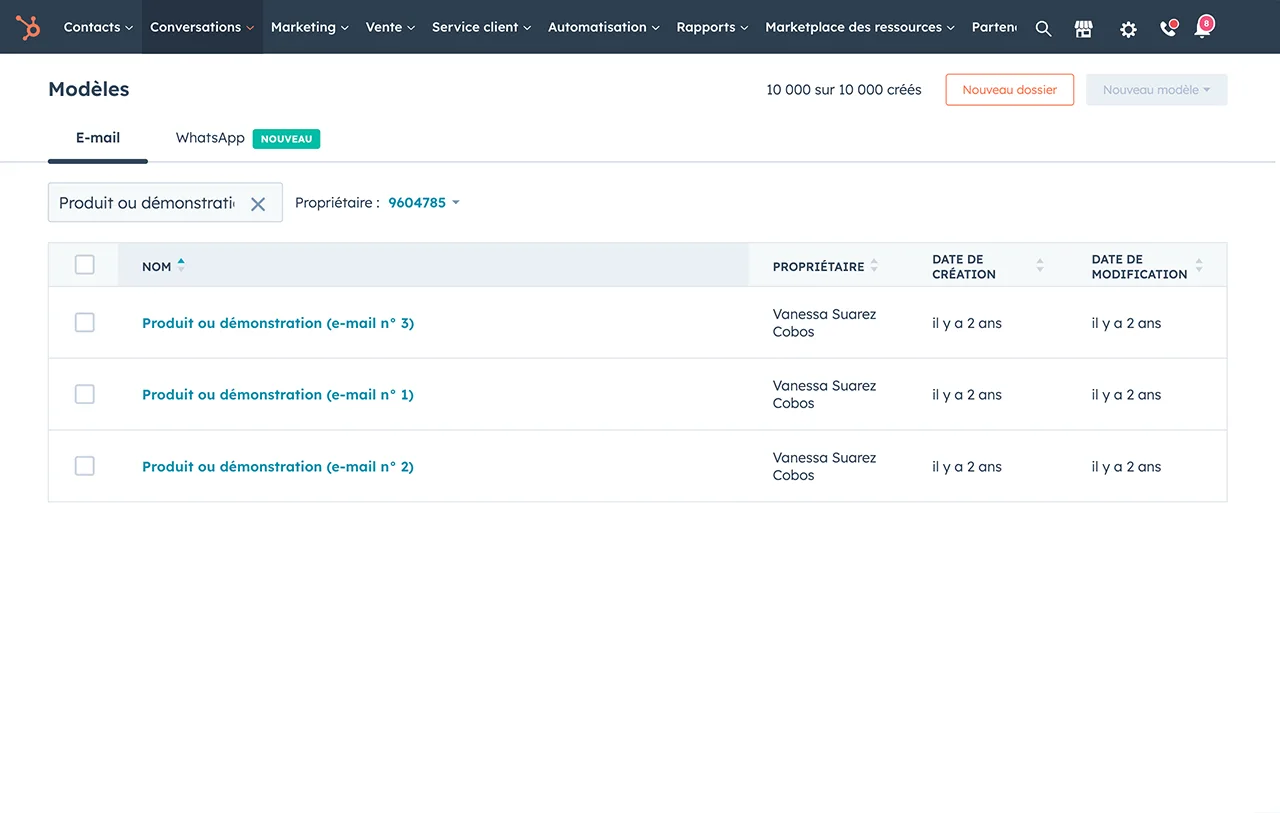
Task: Check the e-mail n° 3 row checkbox
Action: pyautogui.click(x=85, y=322)
